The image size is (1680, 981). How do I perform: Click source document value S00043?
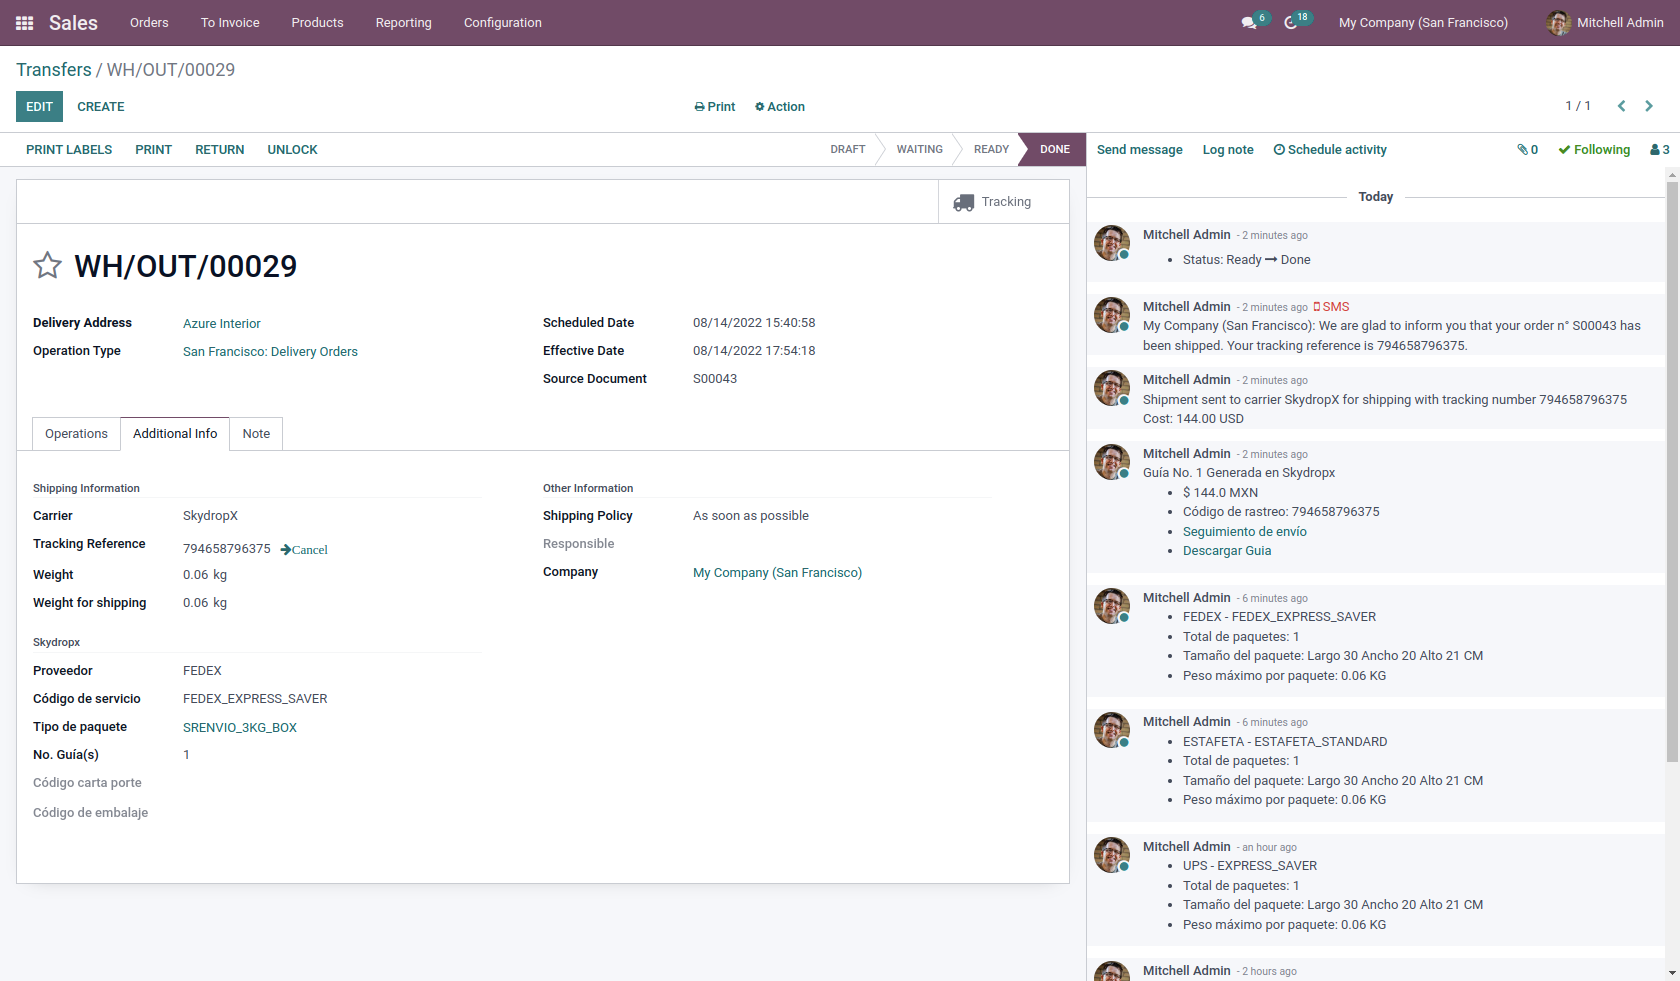(x=715, y=379)
